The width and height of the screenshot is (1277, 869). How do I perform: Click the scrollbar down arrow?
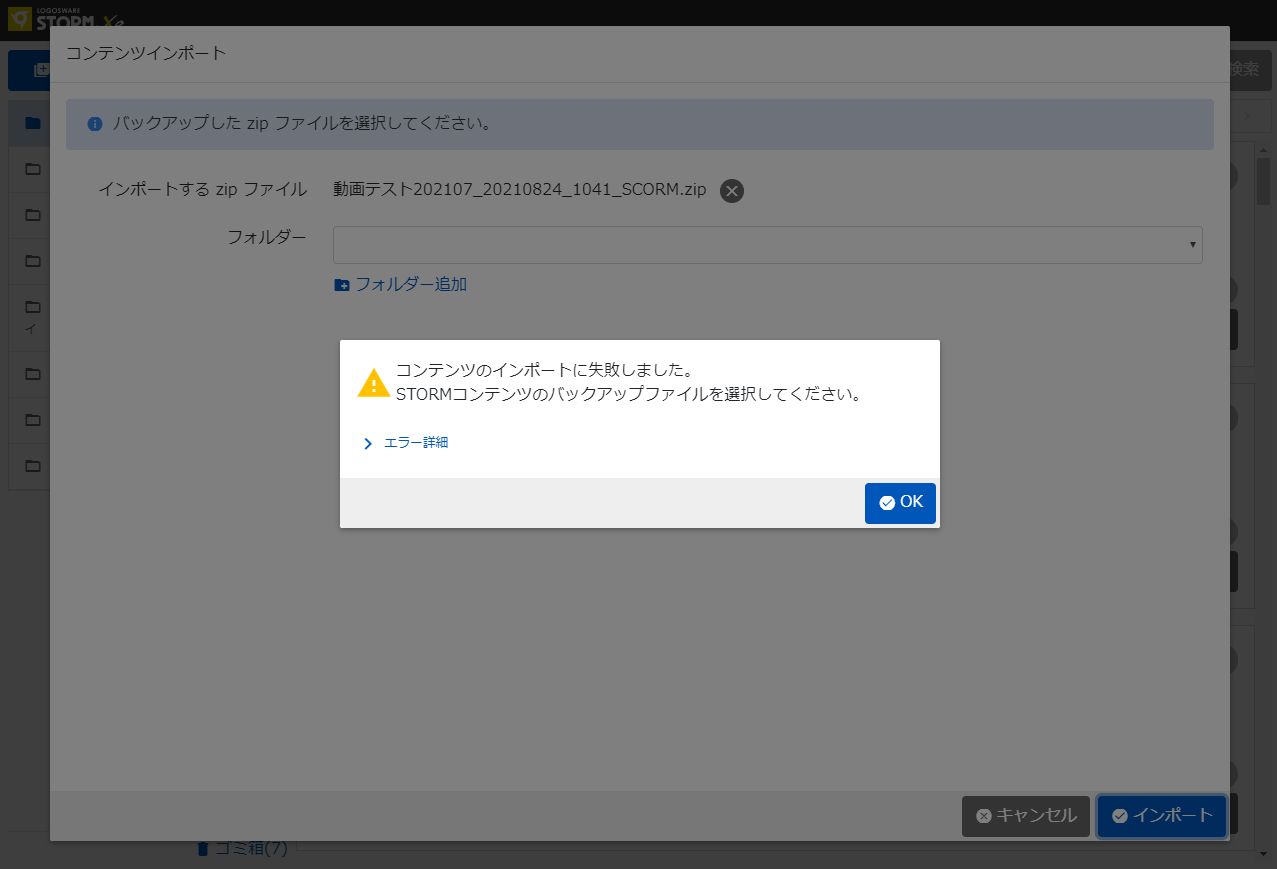(1264, 853)
